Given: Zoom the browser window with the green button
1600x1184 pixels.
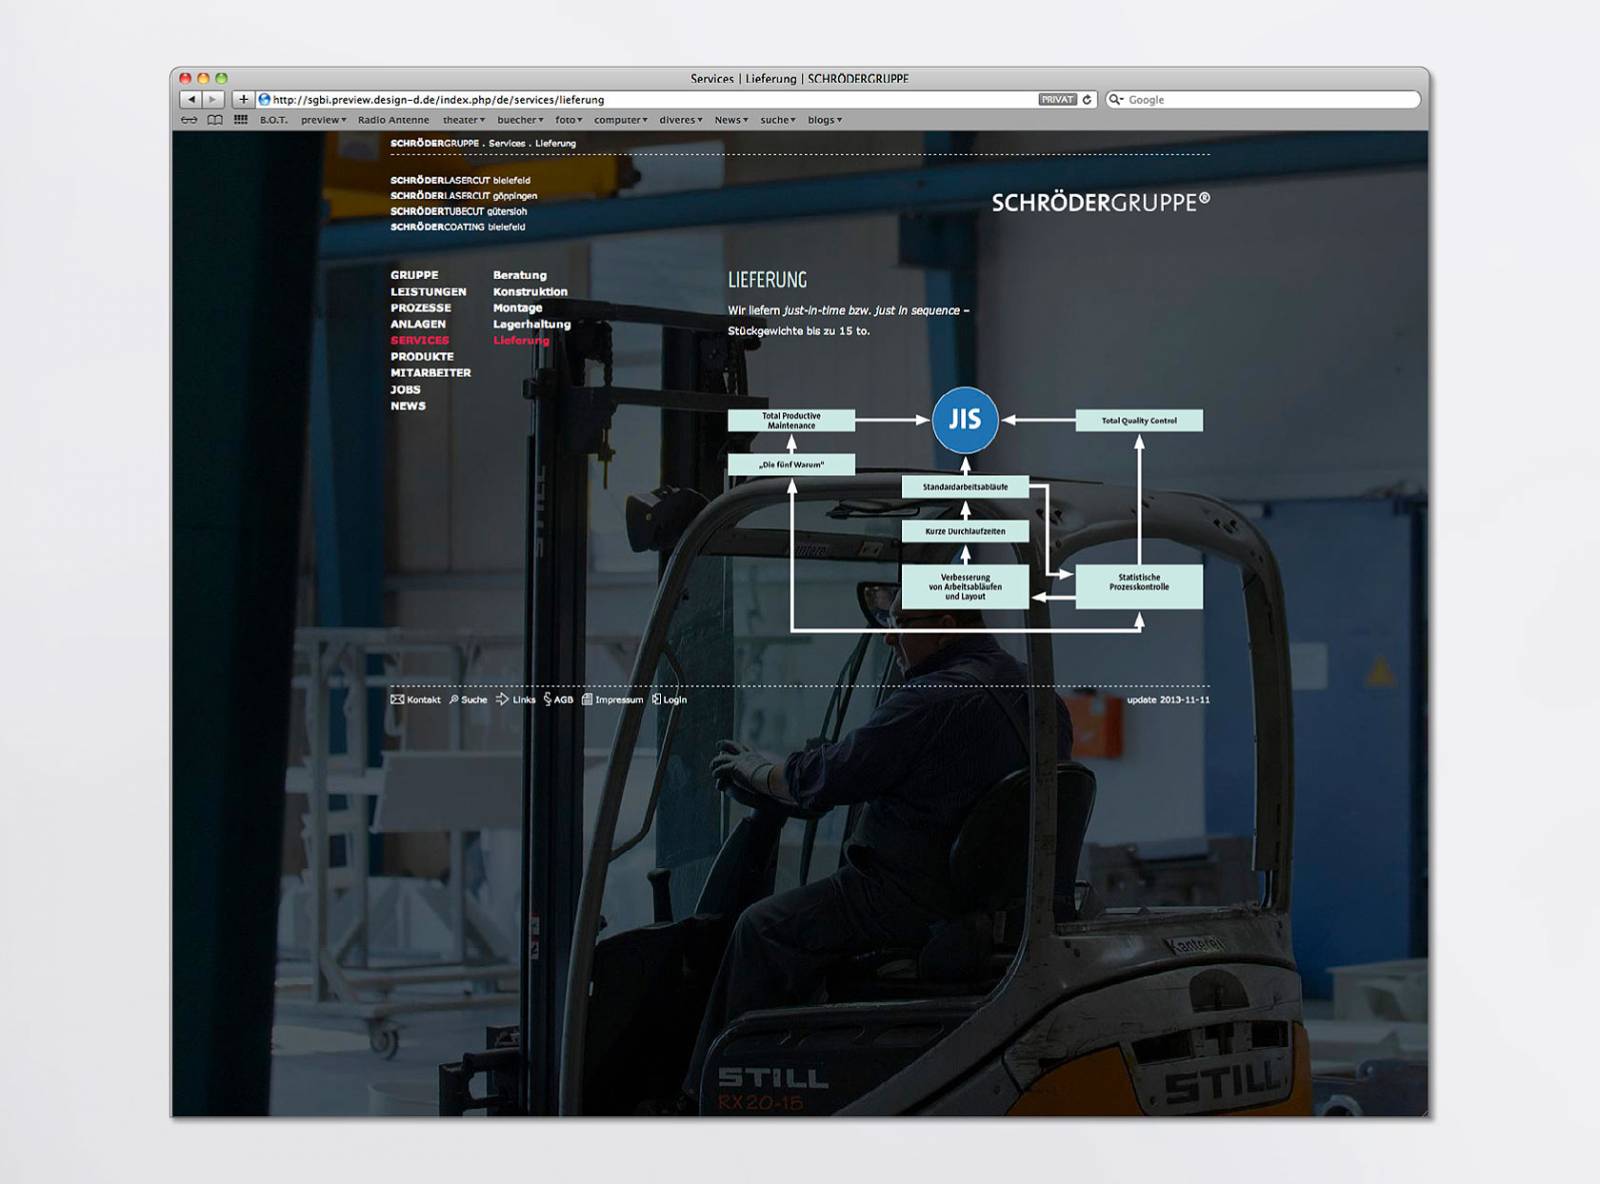Looking at the screenshot, I should (x=221, y=78).
